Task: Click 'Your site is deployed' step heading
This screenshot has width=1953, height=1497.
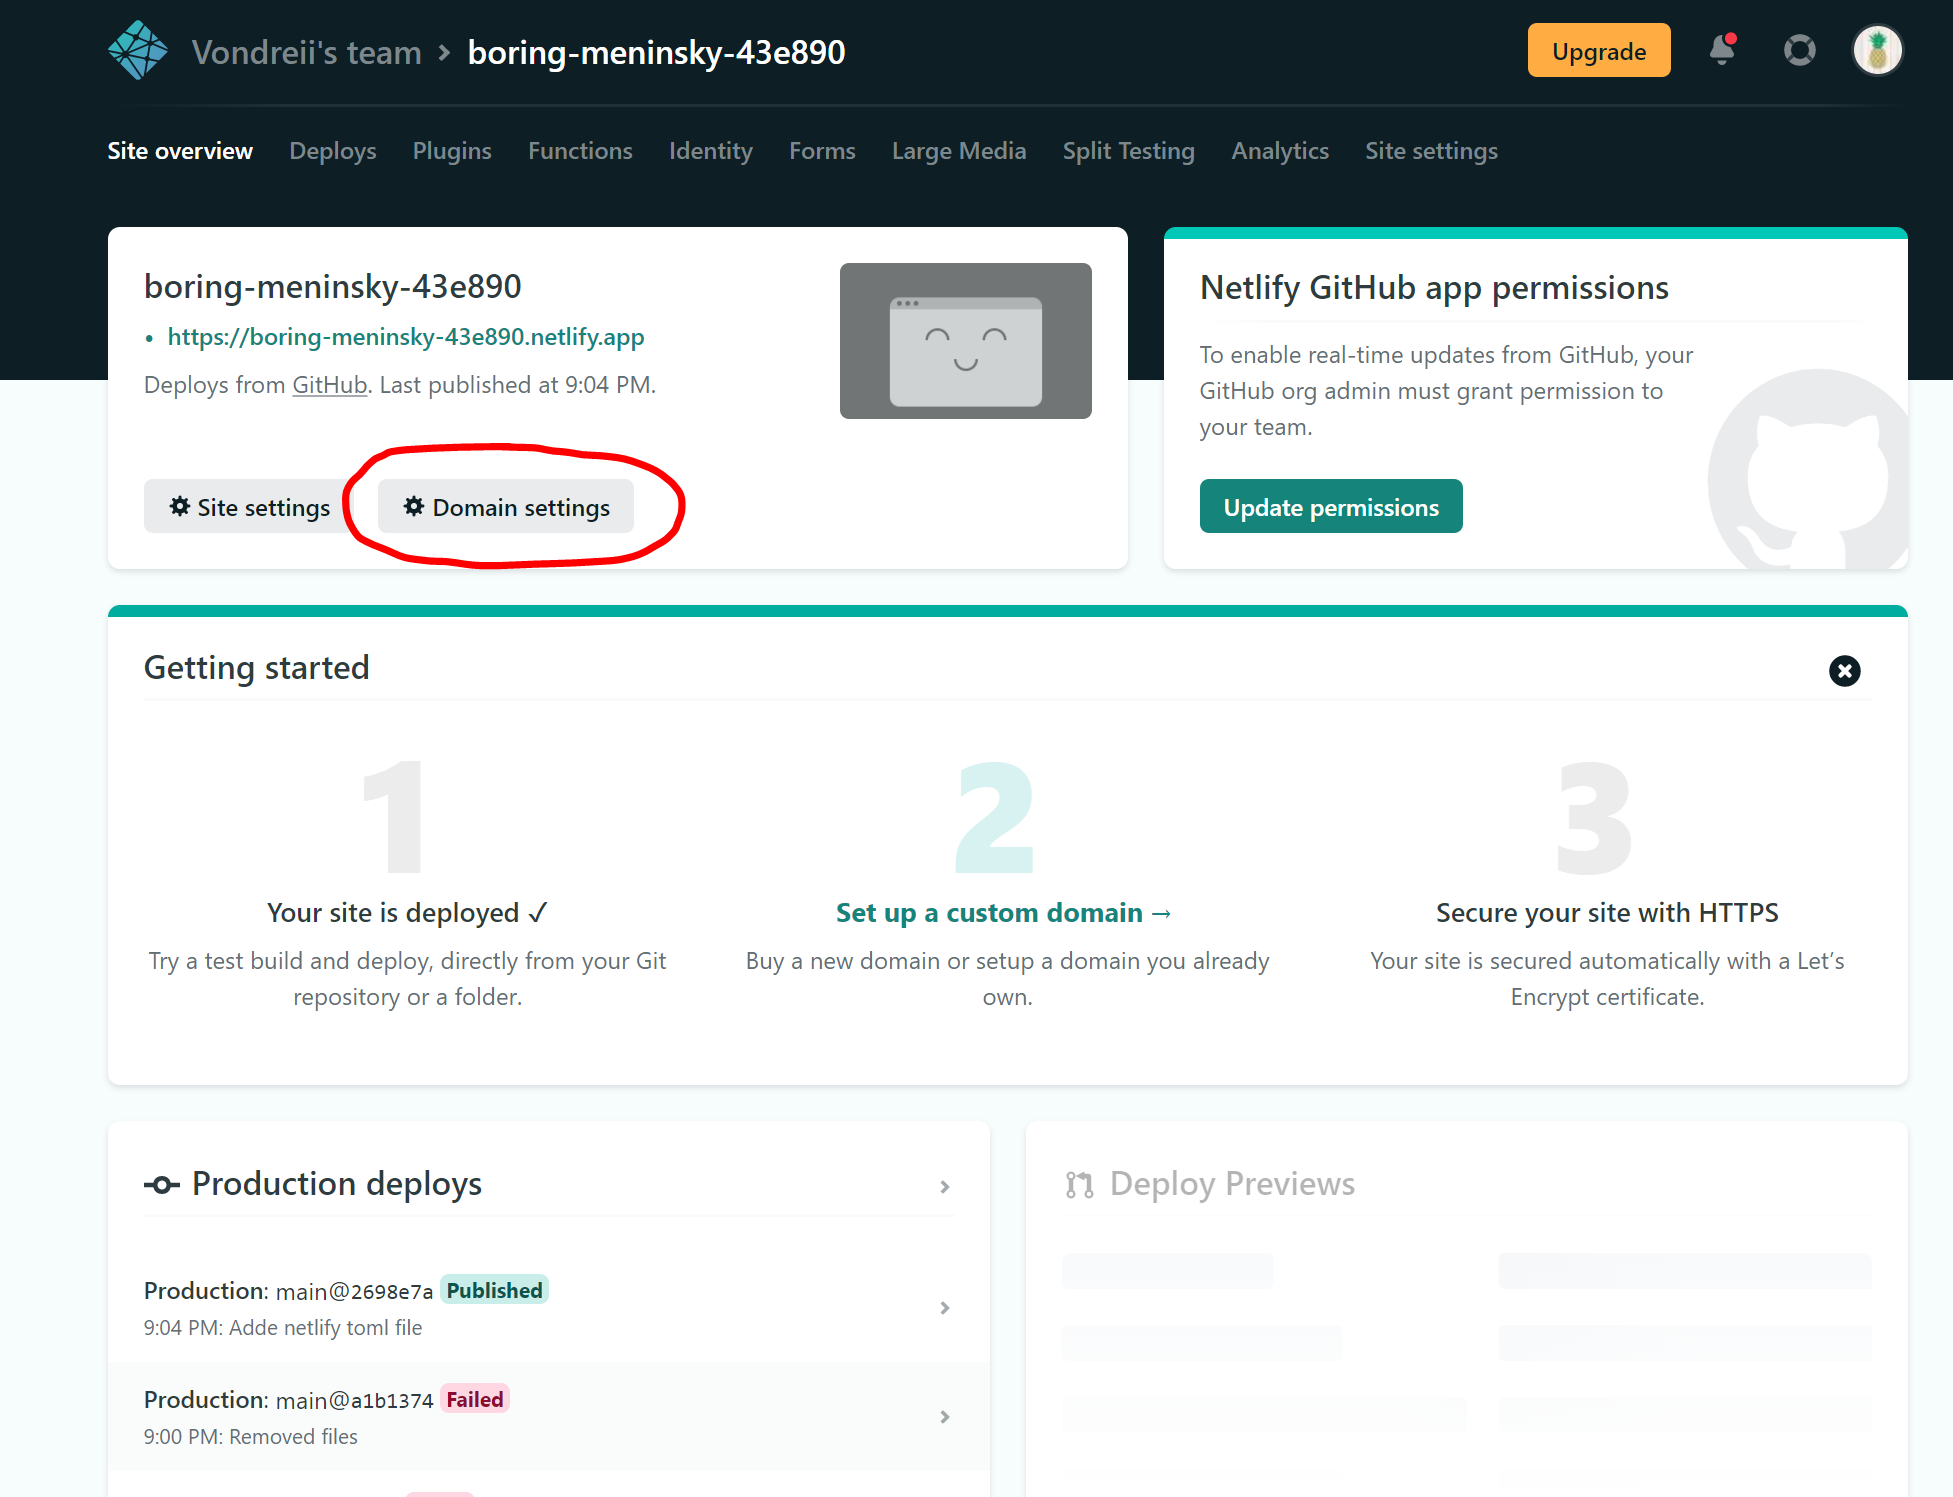Action: coord(407,913)
